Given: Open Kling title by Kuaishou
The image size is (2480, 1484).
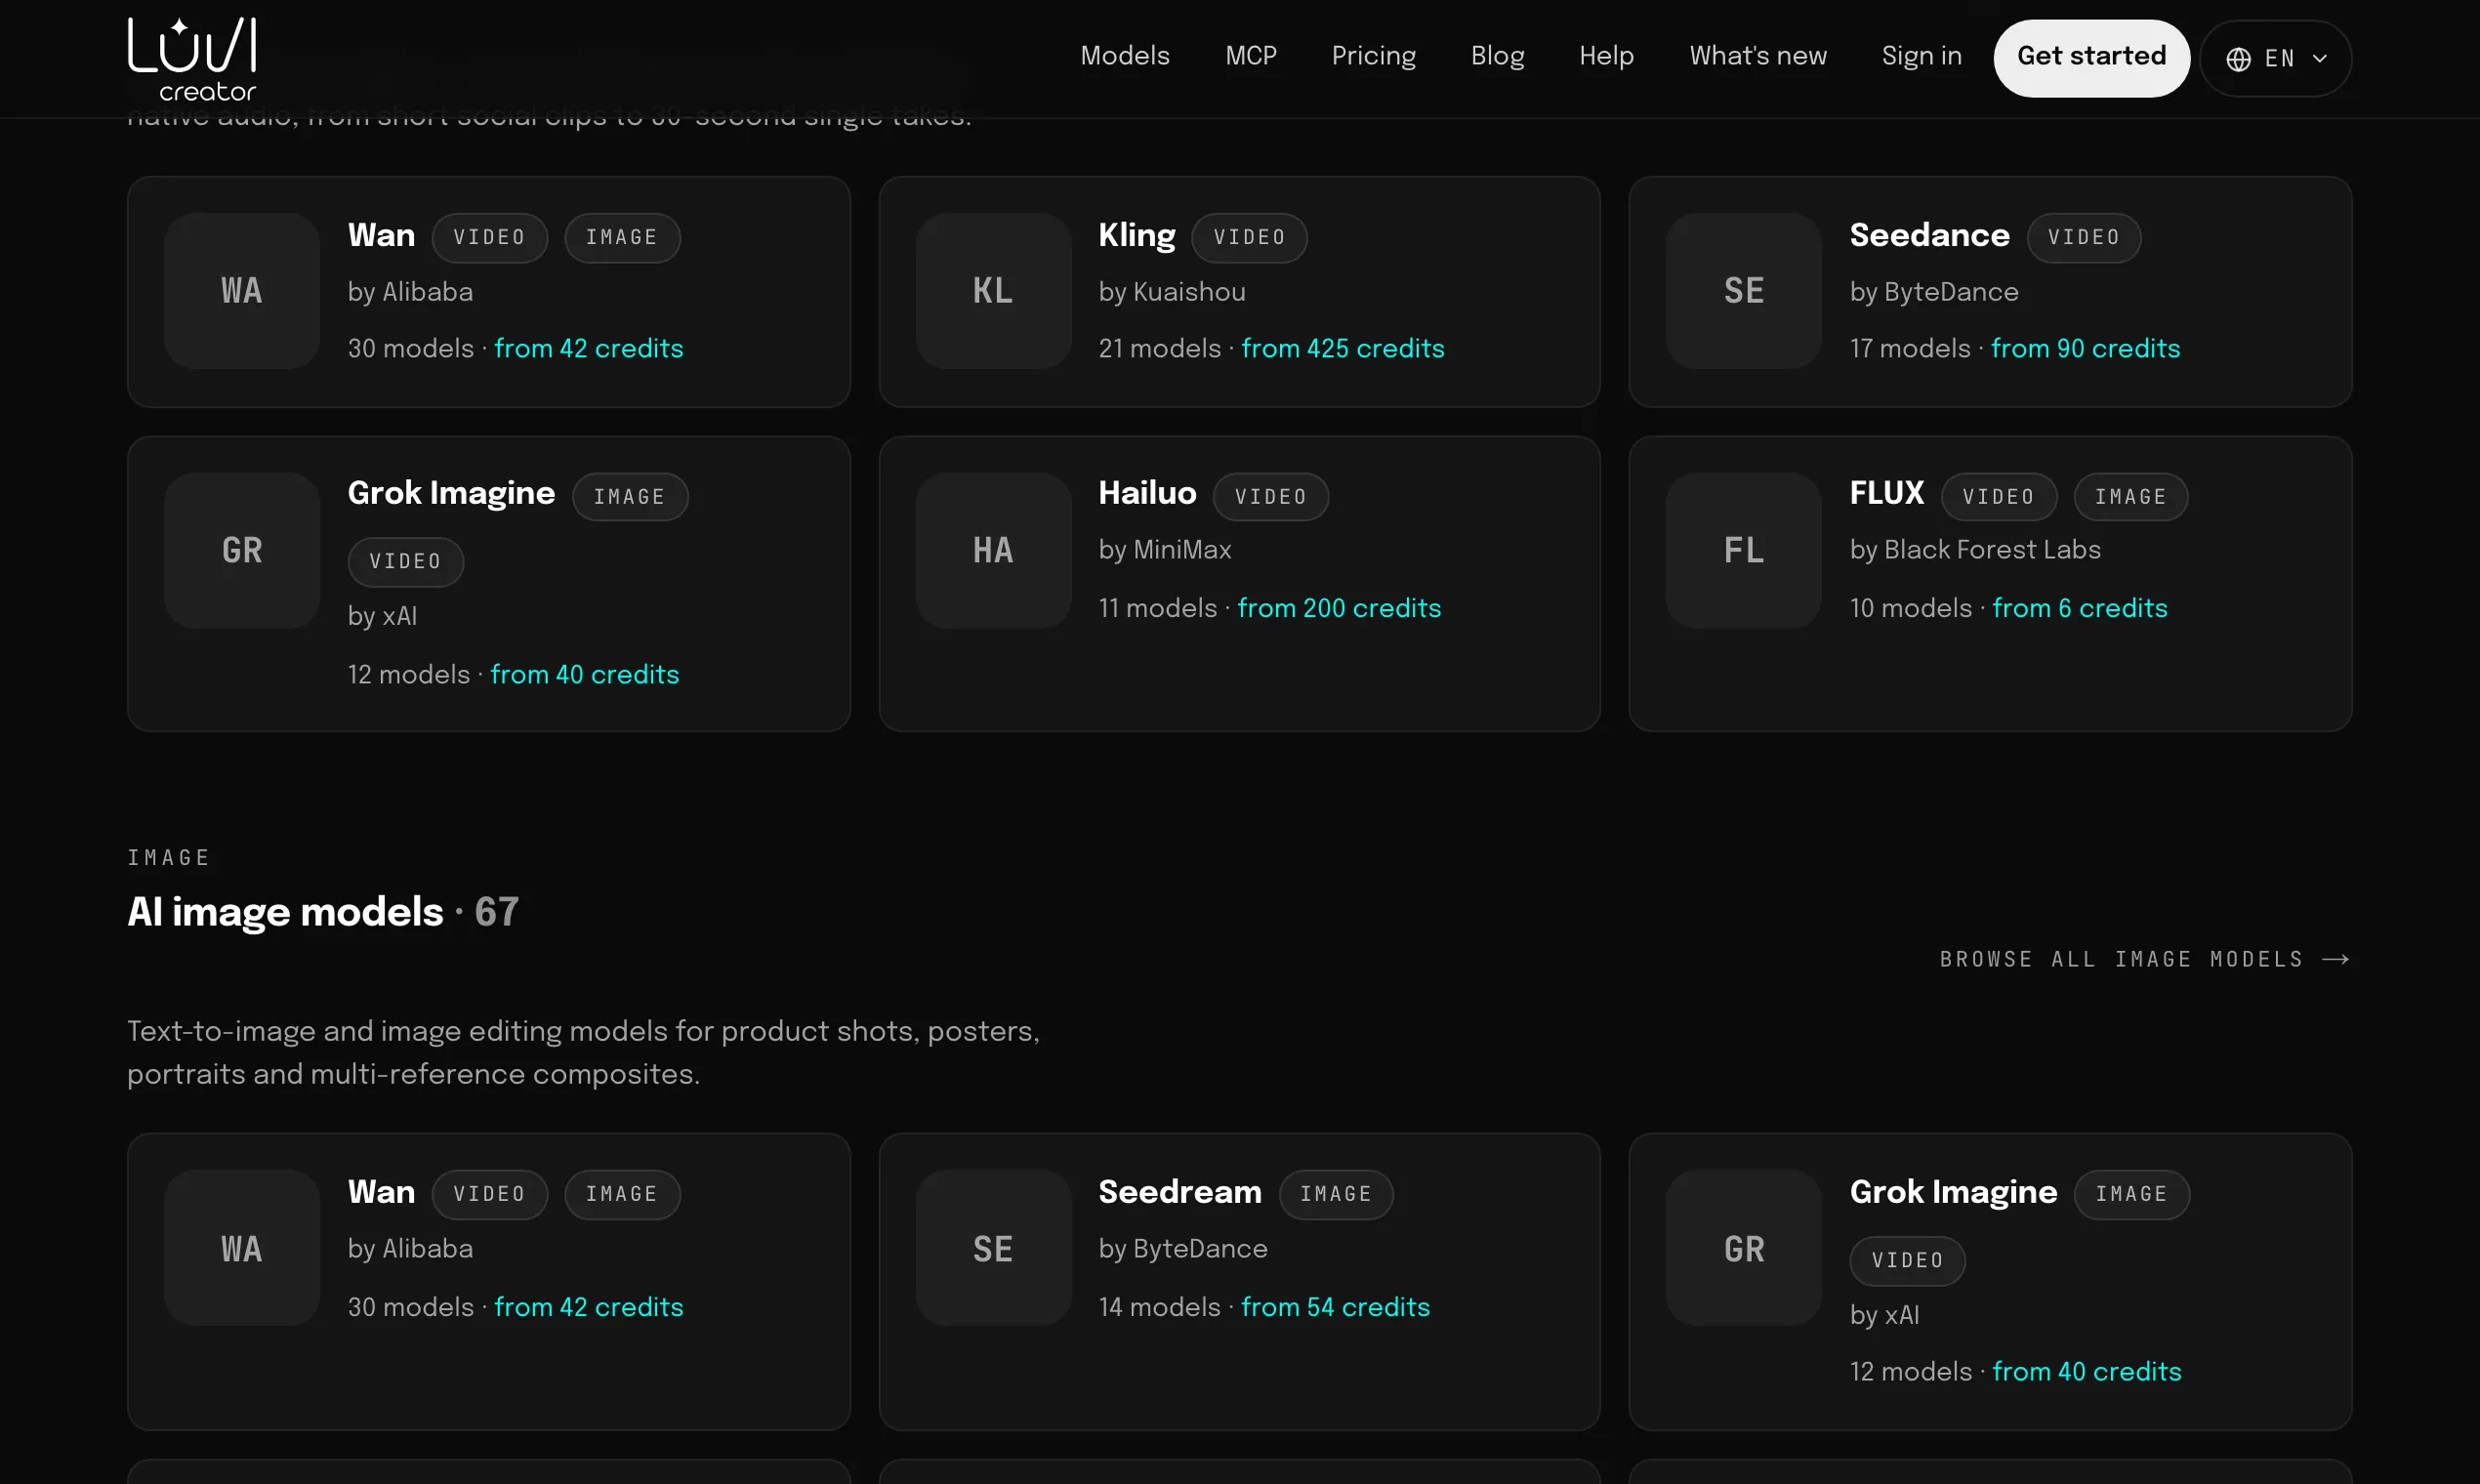Looking at the screenshot, I should [1136, 236].
